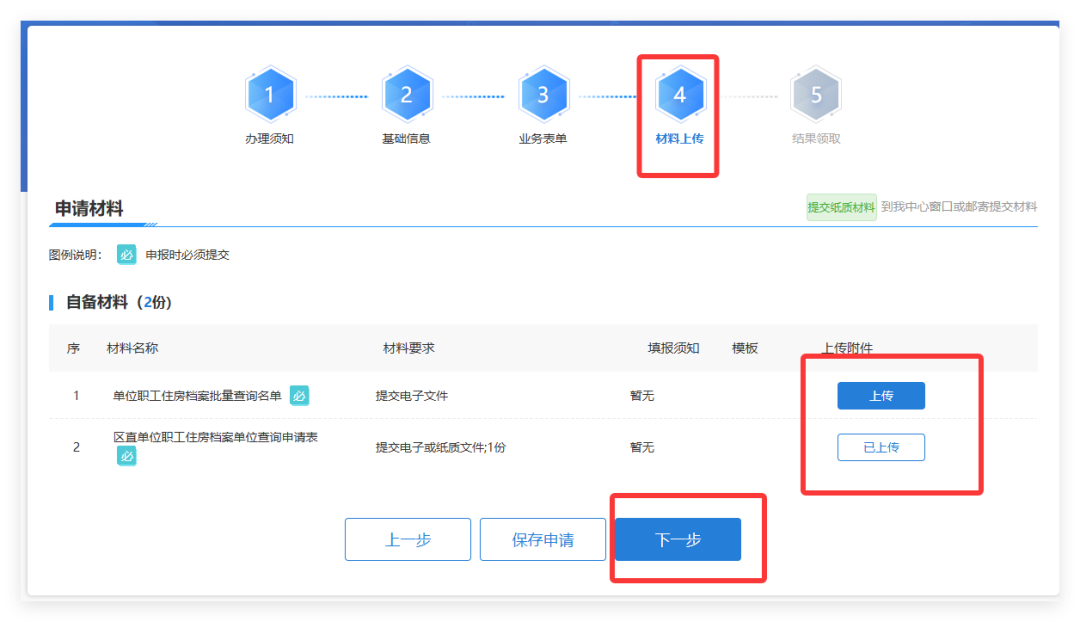Screen dimensions: 1080x622
Task: Select material name 单位职工住房档案批量查询名单
Action: click(197, 396)
